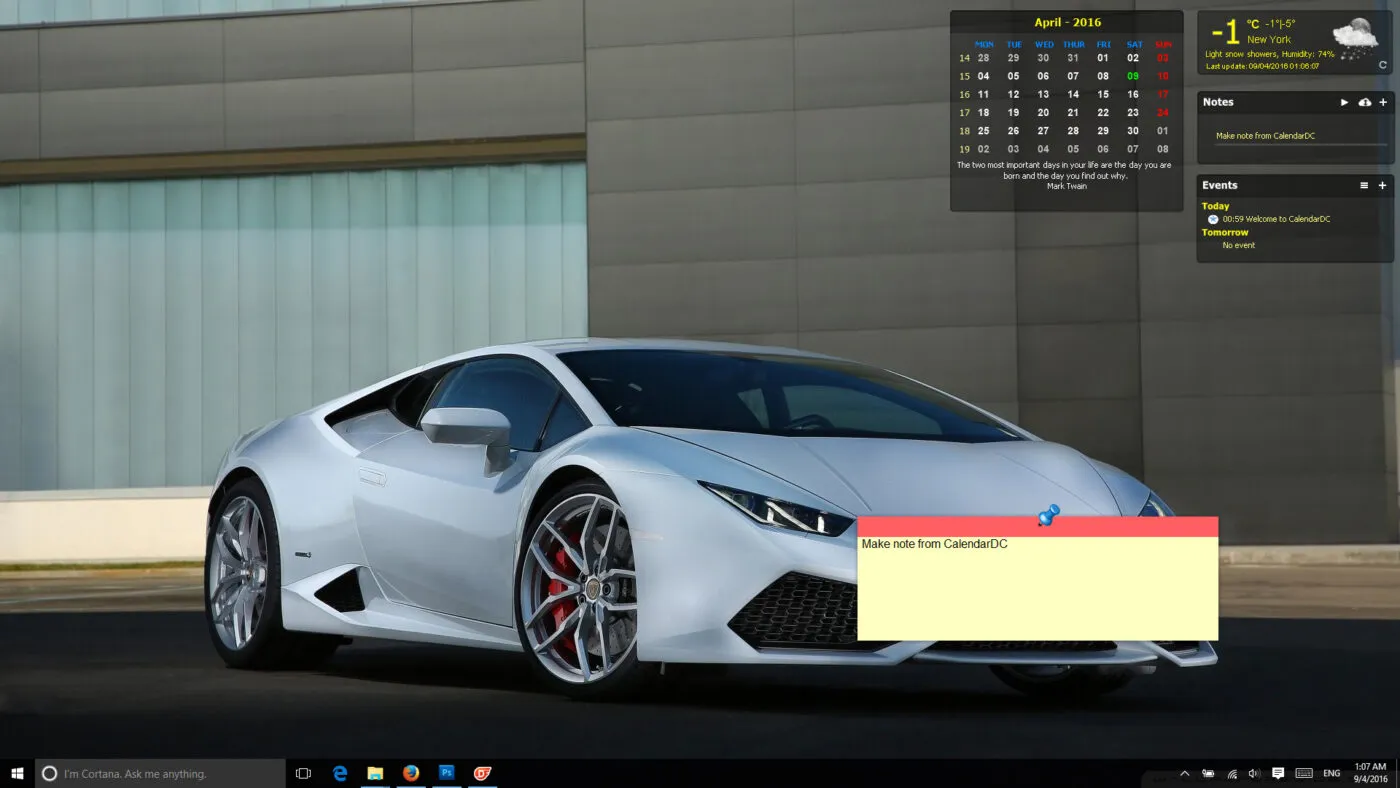The height and width of the screenshot is (788, 1400).
Task: Open the Action Center notifications icon
Action: pos(1278,773)
